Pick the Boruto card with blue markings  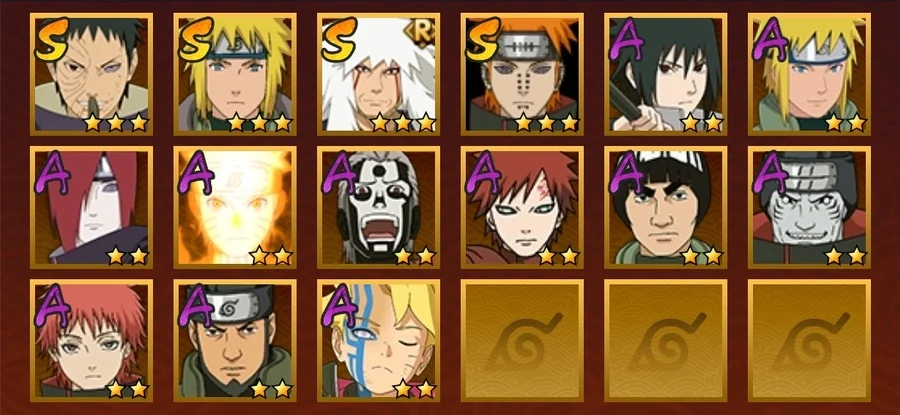point(378,340)
